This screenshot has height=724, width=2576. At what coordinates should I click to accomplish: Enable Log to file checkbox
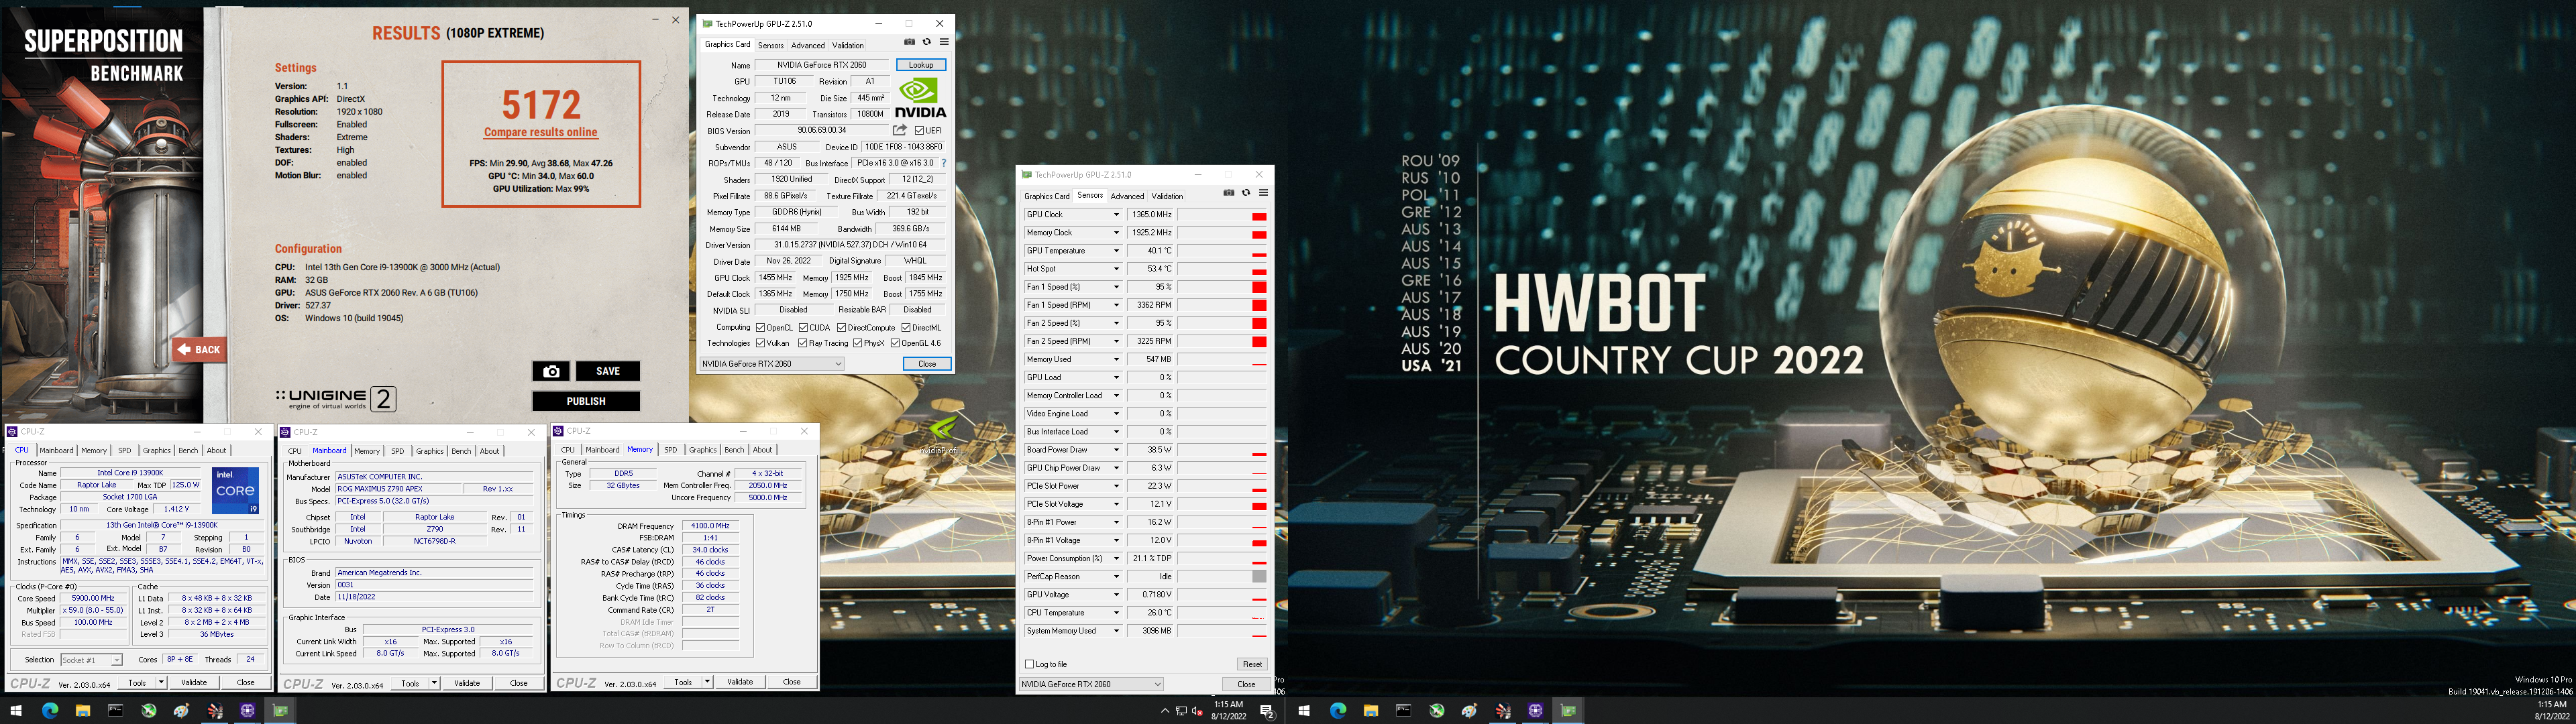1029,664
